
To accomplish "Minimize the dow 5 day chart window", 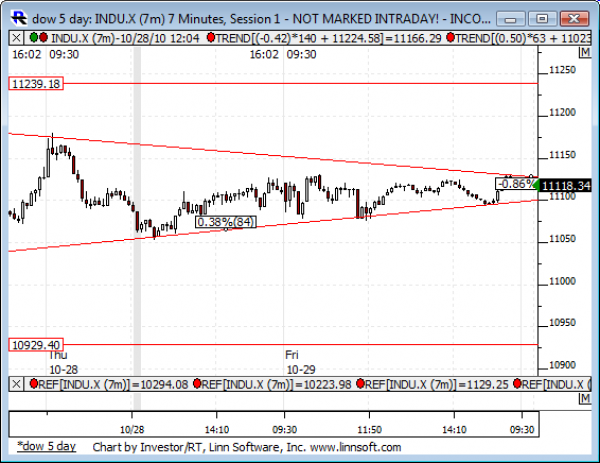I will click(x=511, y=18).
